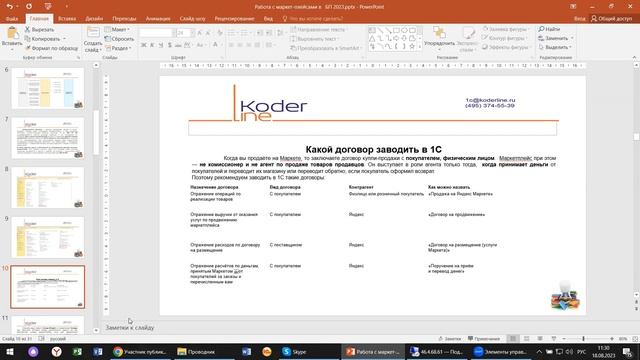Select slide 8 thumbnail
The width and height of the screenshot is (640, 360).
(48, 188)
